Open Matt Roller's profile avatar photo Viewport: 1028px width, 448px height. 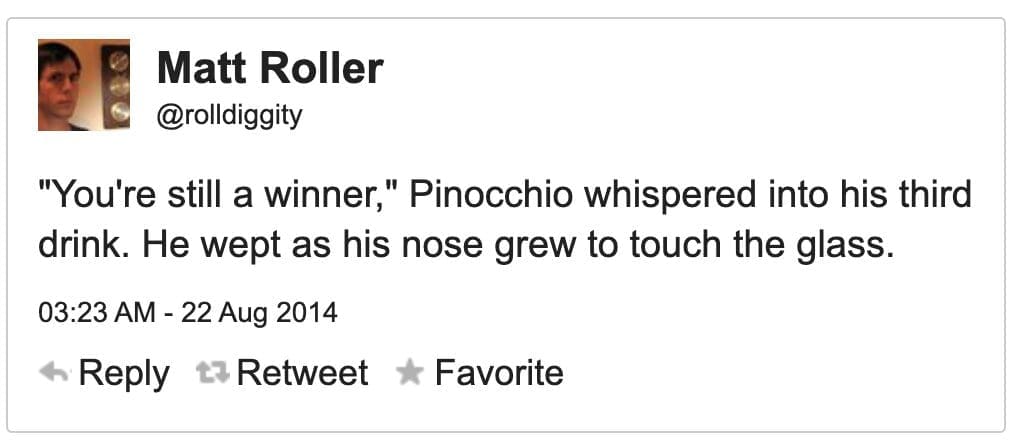pyautogui.click(x=84, y=85)
